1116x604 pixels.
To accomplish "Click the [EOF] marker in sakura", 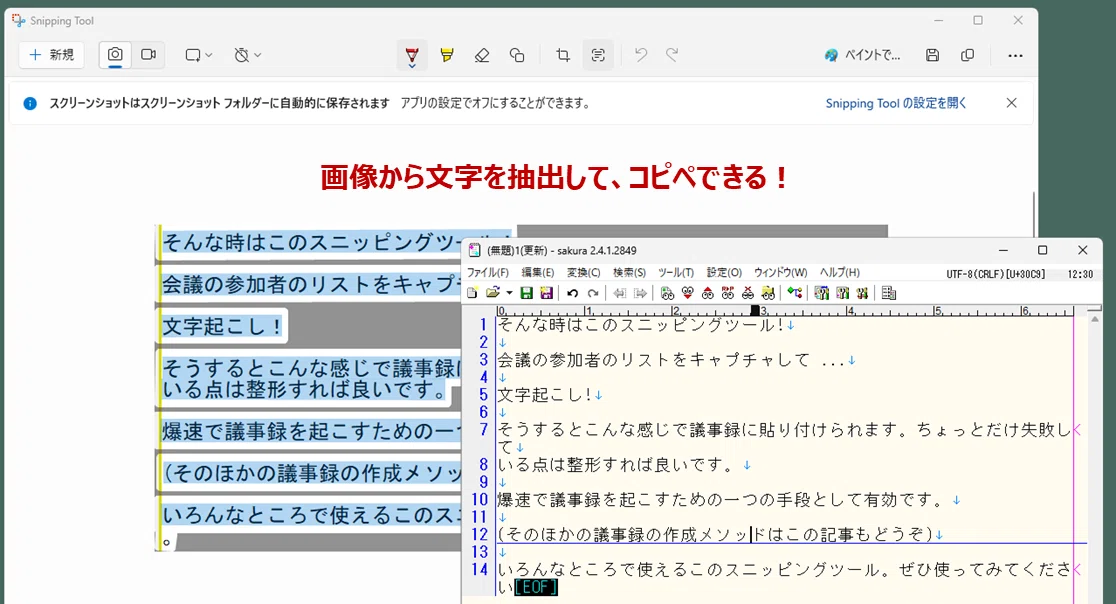I will (x=536, y=587).
